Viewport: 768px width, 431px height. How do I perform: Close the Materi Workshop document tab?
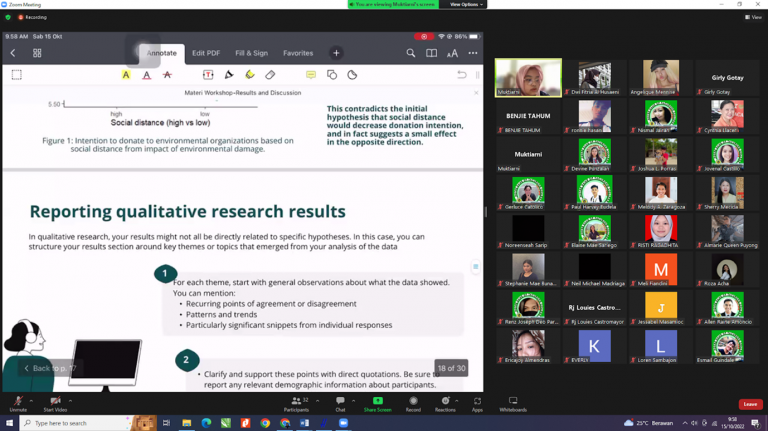click(x=476, y=93)
